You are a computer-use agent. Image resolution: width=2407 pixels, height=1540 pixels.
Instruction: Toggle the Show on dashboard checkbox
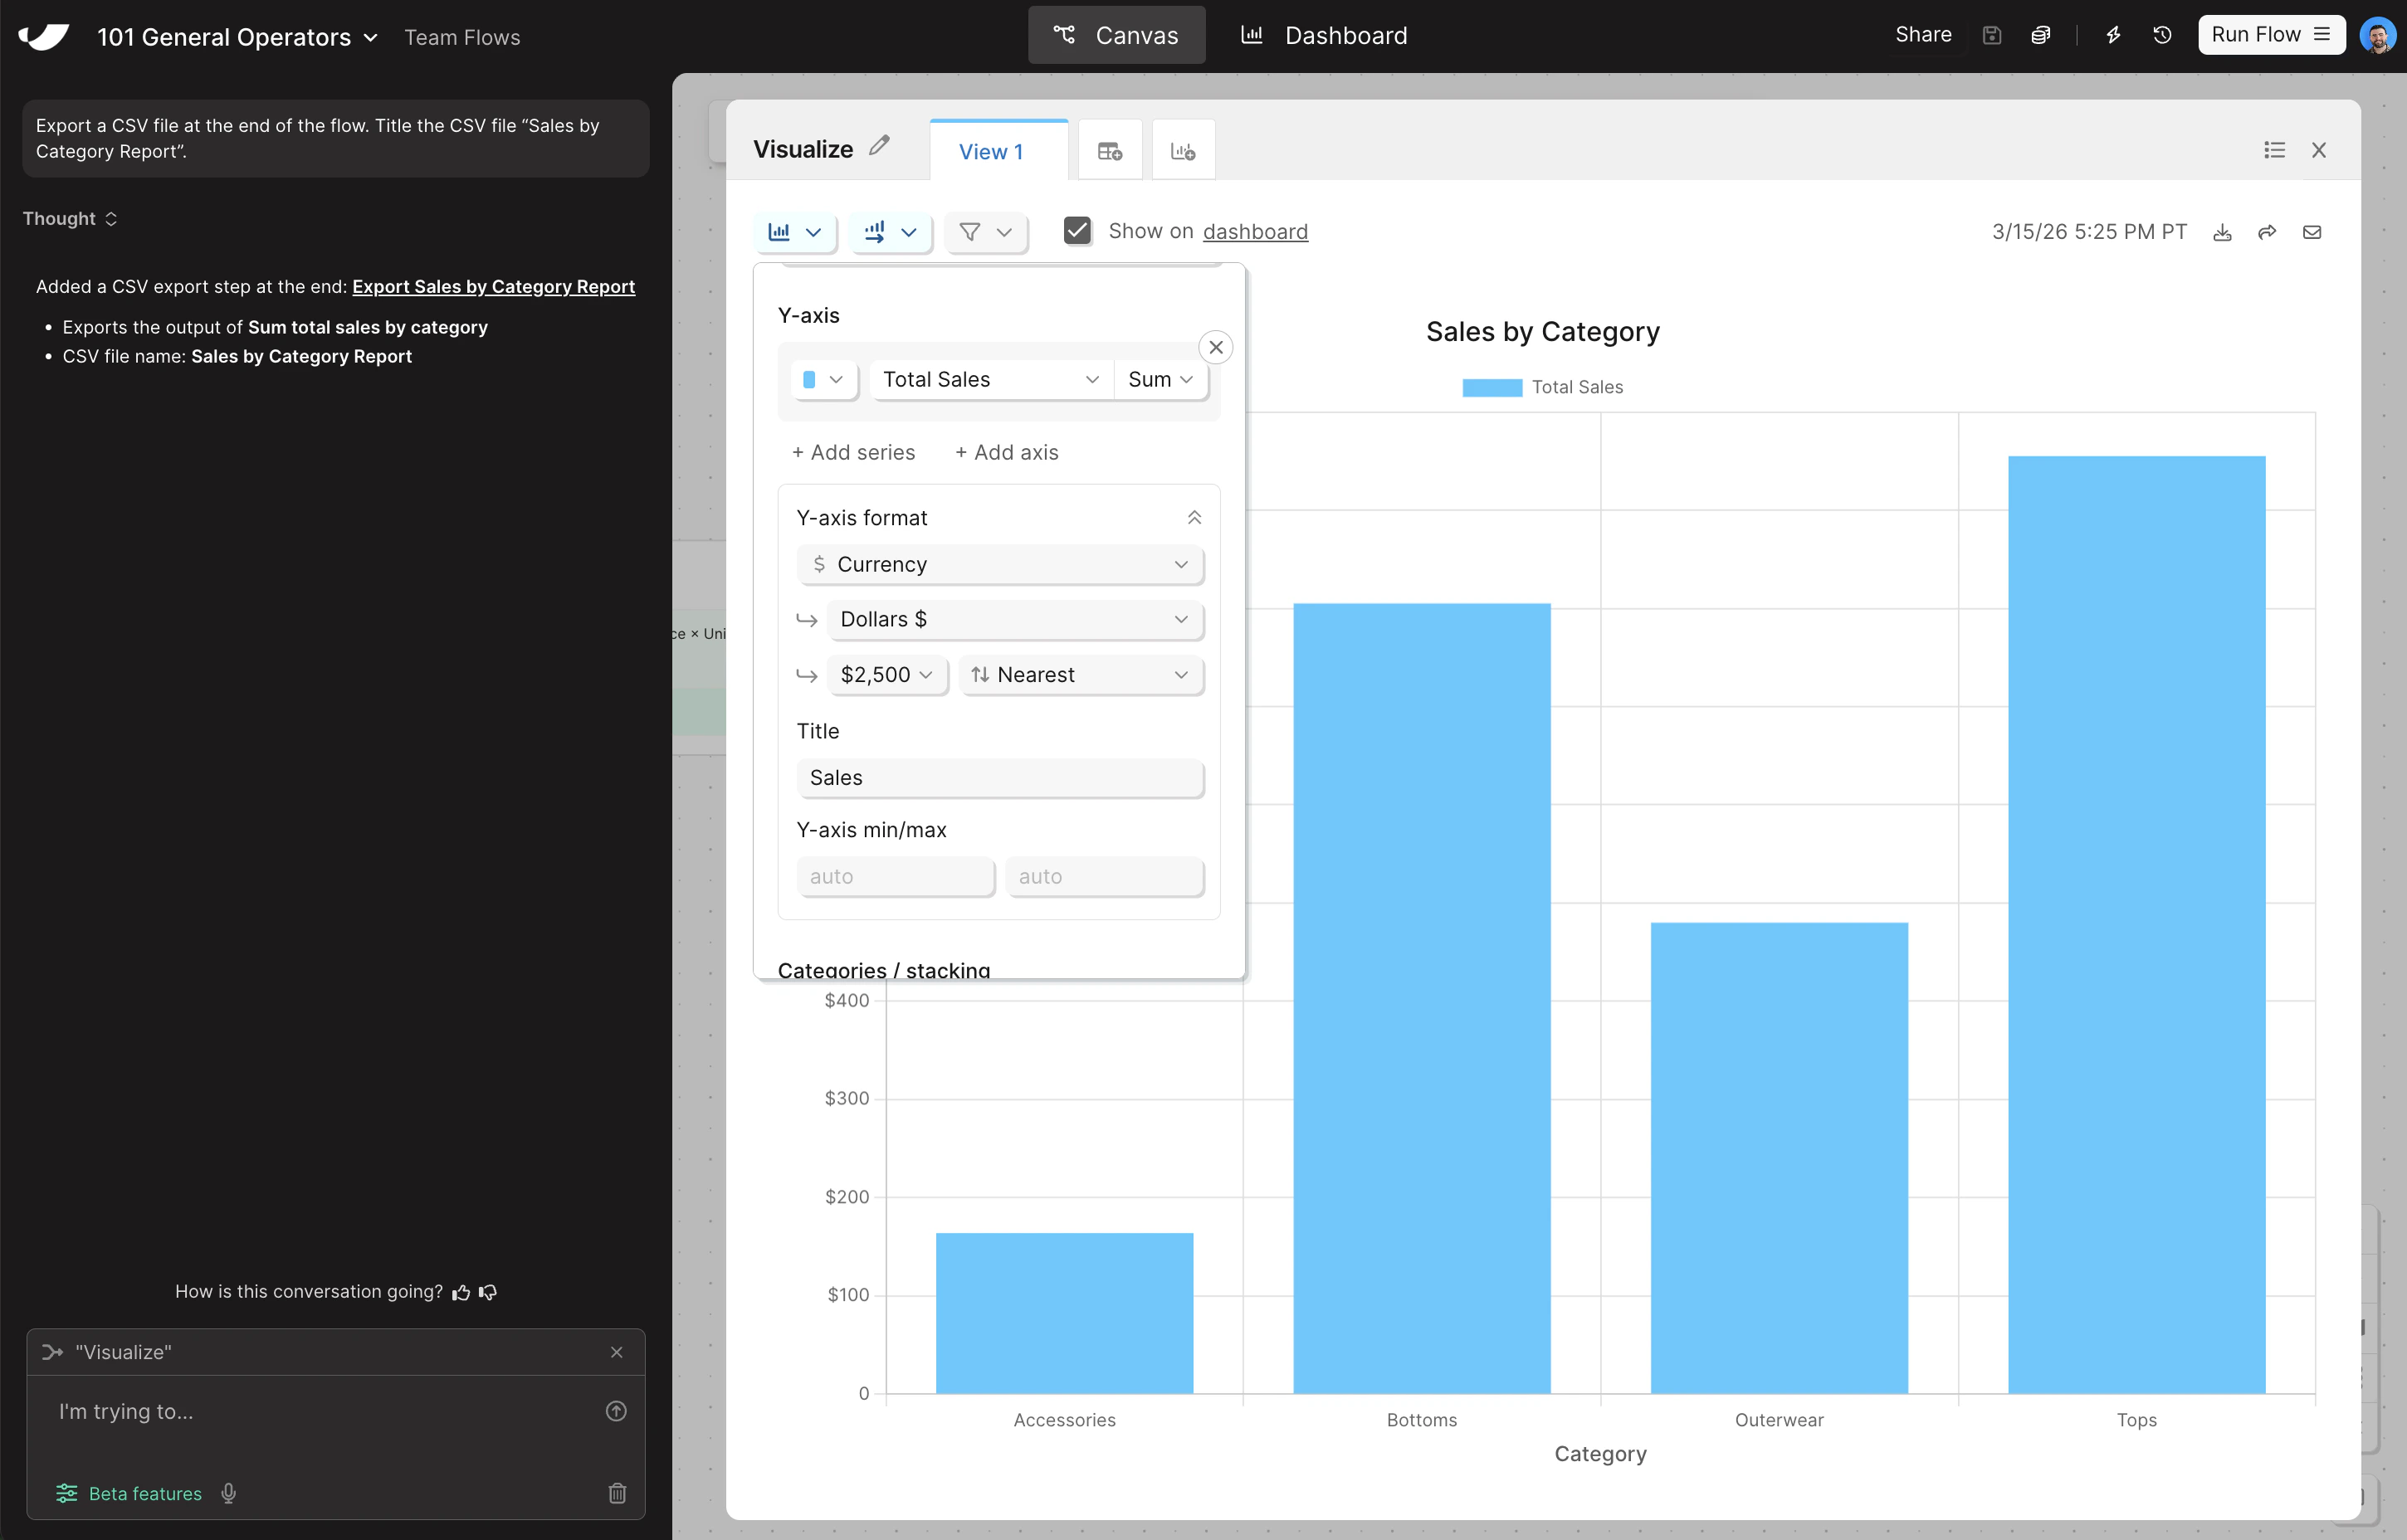point(1077,231)
